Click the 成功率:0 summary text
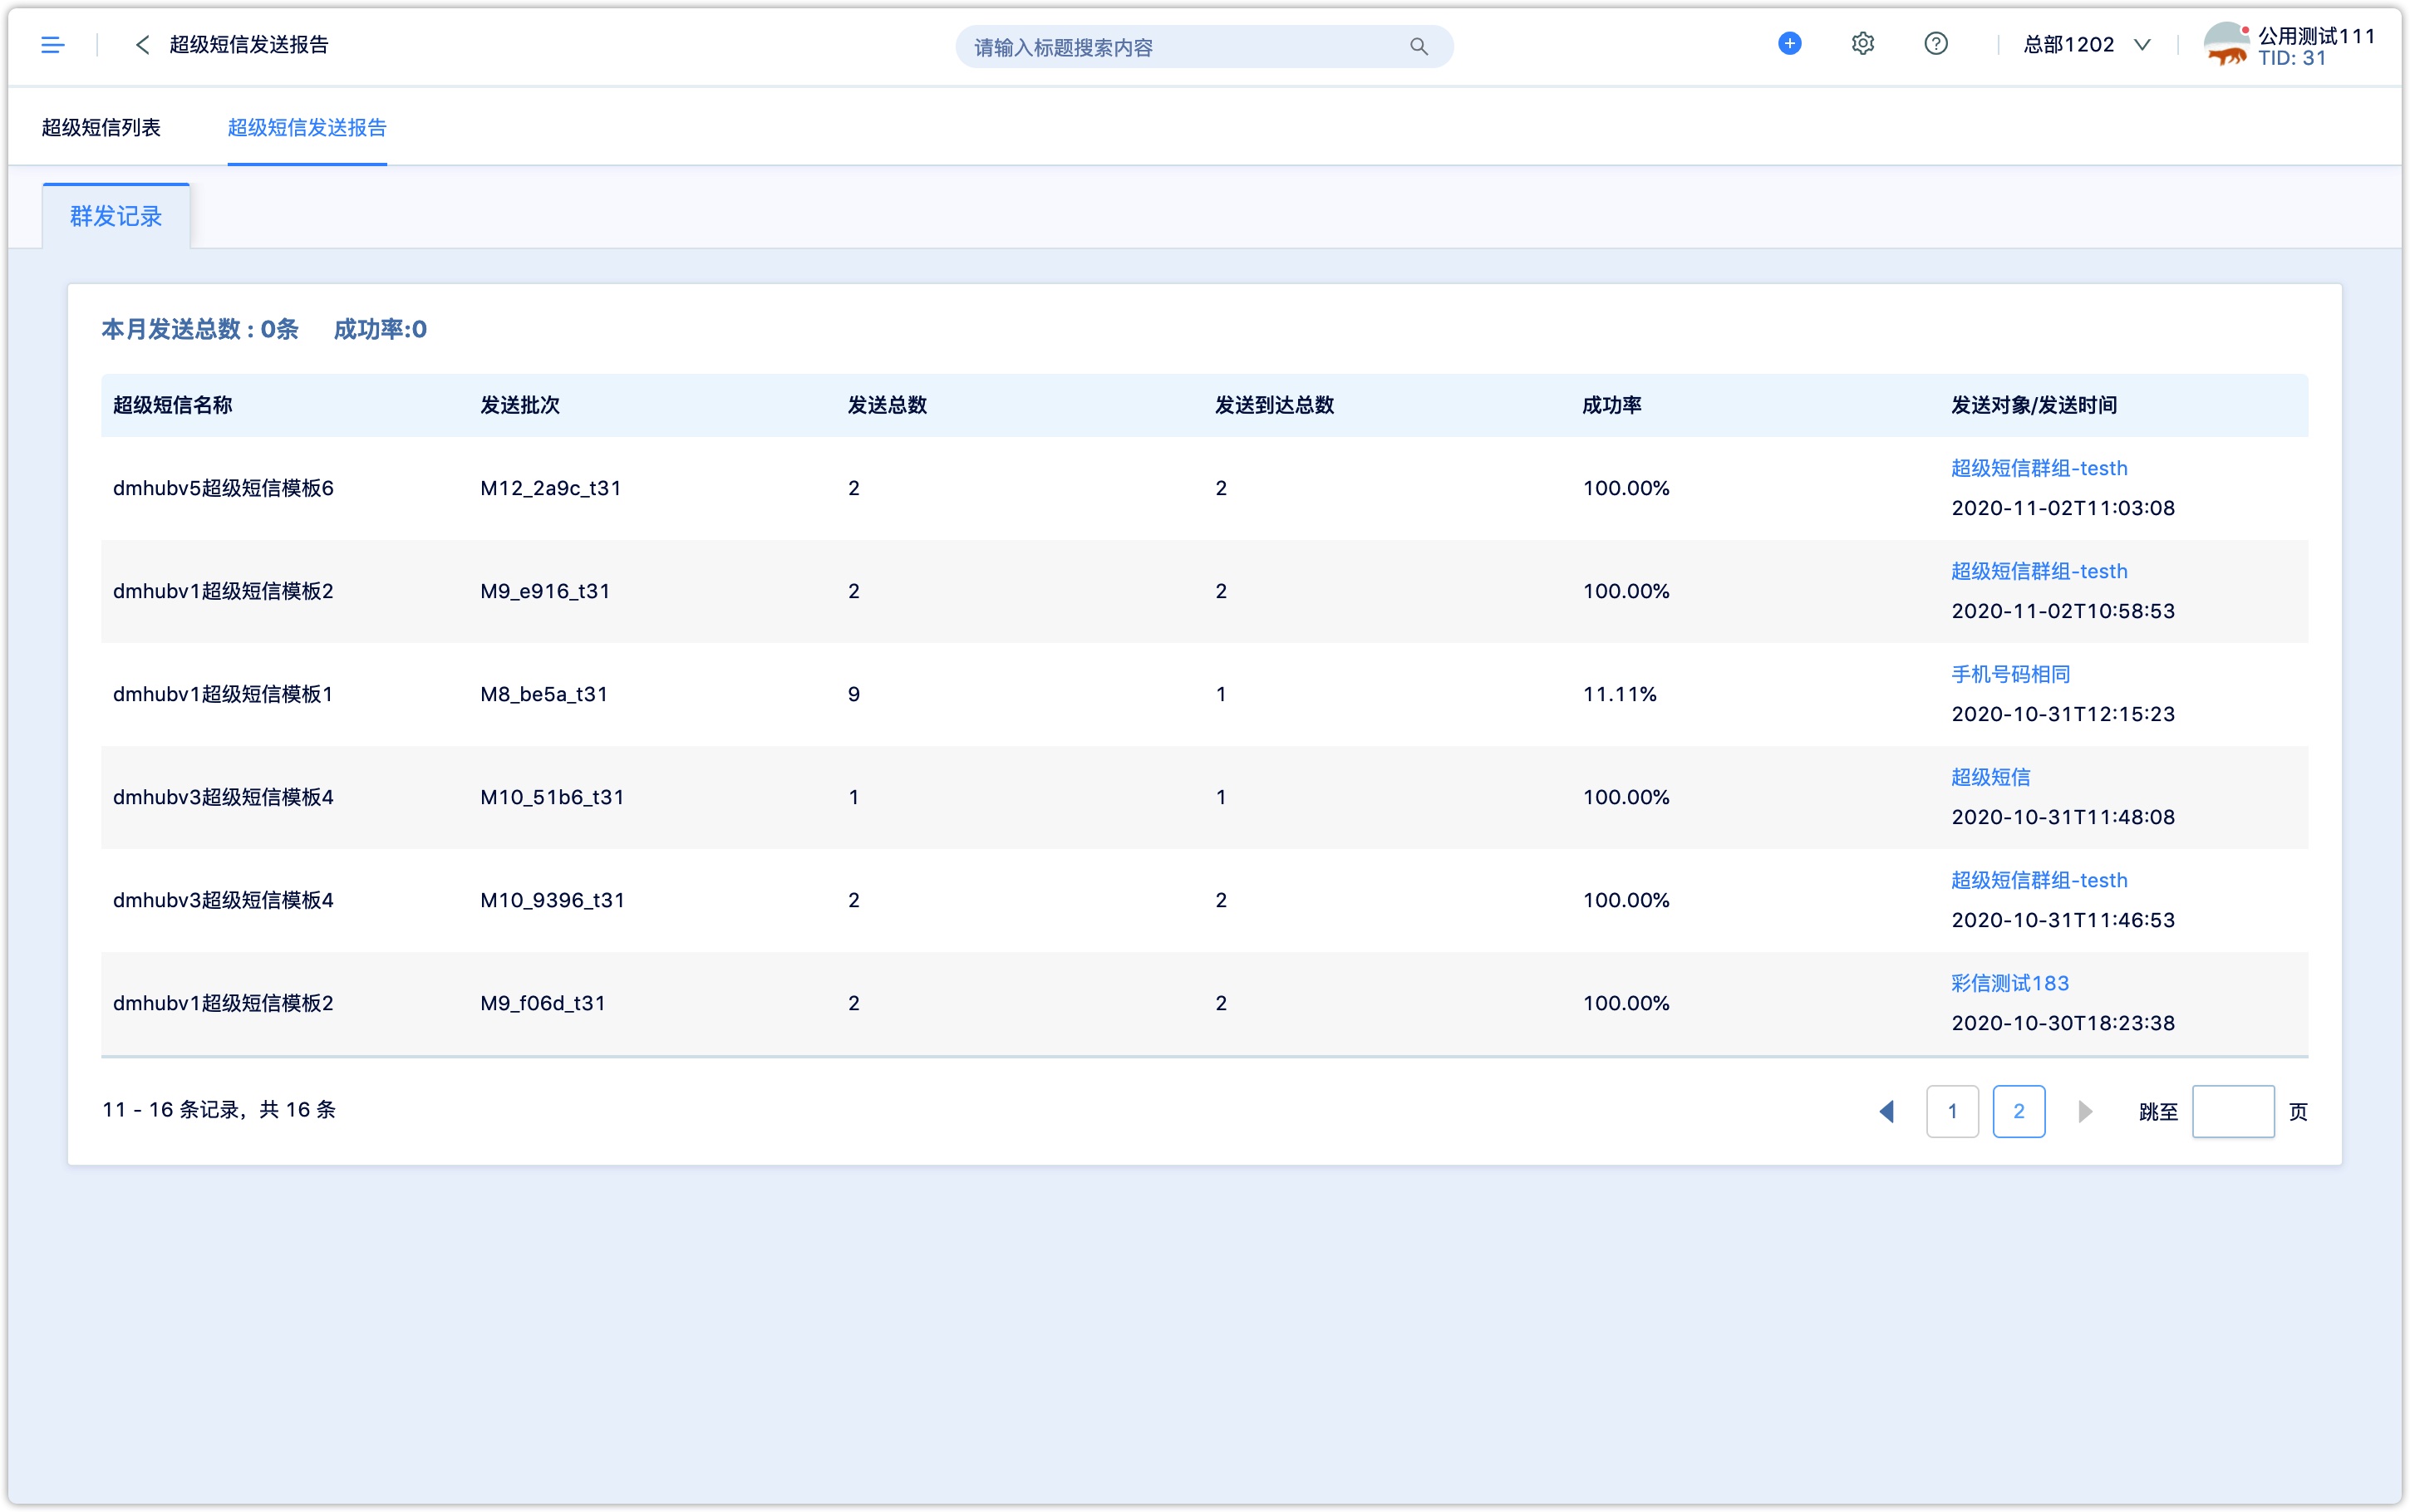 point(380,329)
